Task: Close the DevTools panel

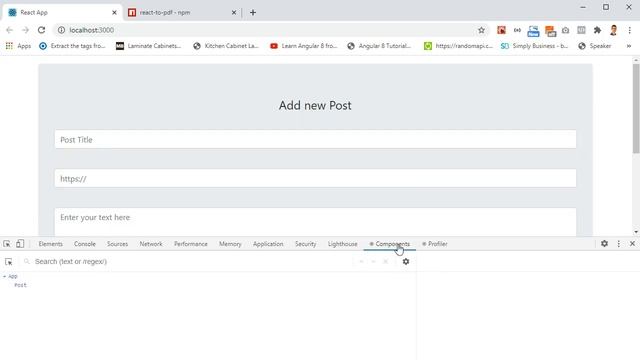Action: (x=632, y=244)
